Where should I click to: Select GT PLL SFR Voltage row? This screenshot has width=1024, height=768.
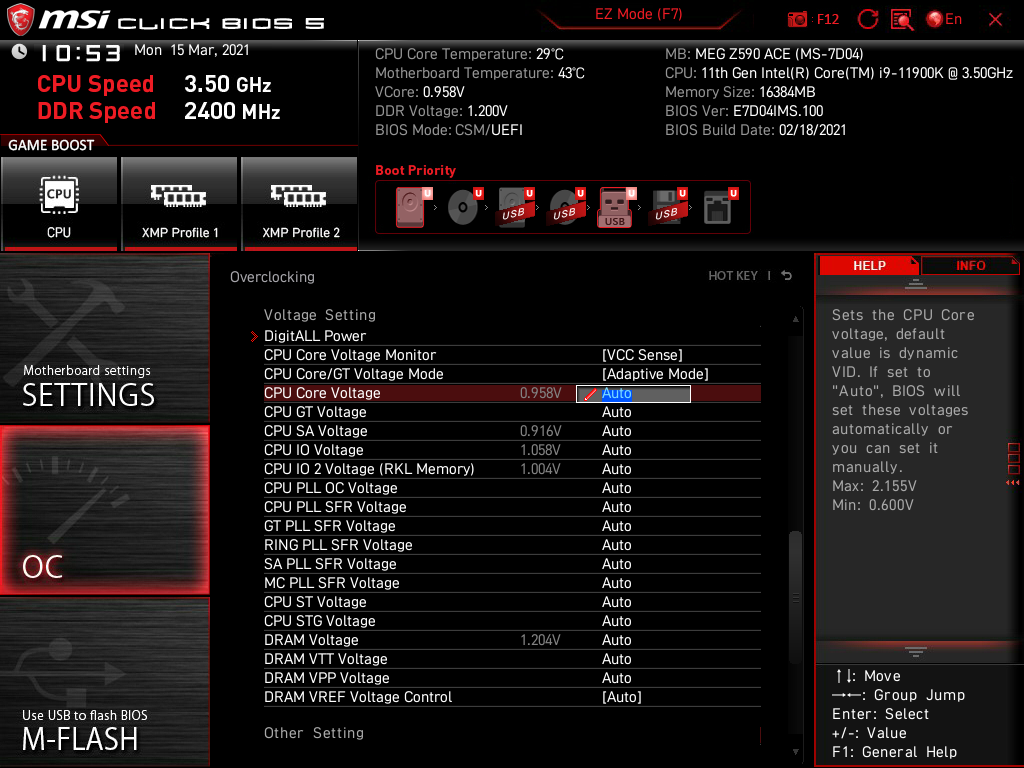512,526
